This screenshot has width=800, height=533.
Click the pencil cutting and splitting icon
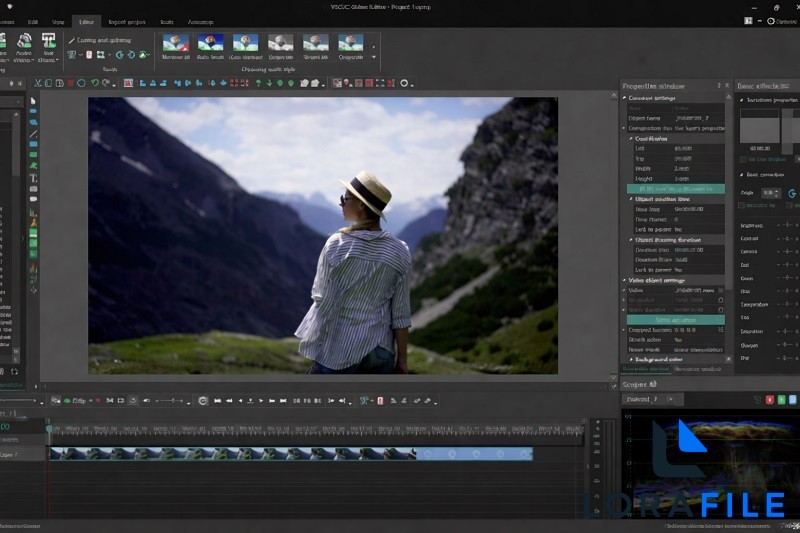(x=72, y=40)
